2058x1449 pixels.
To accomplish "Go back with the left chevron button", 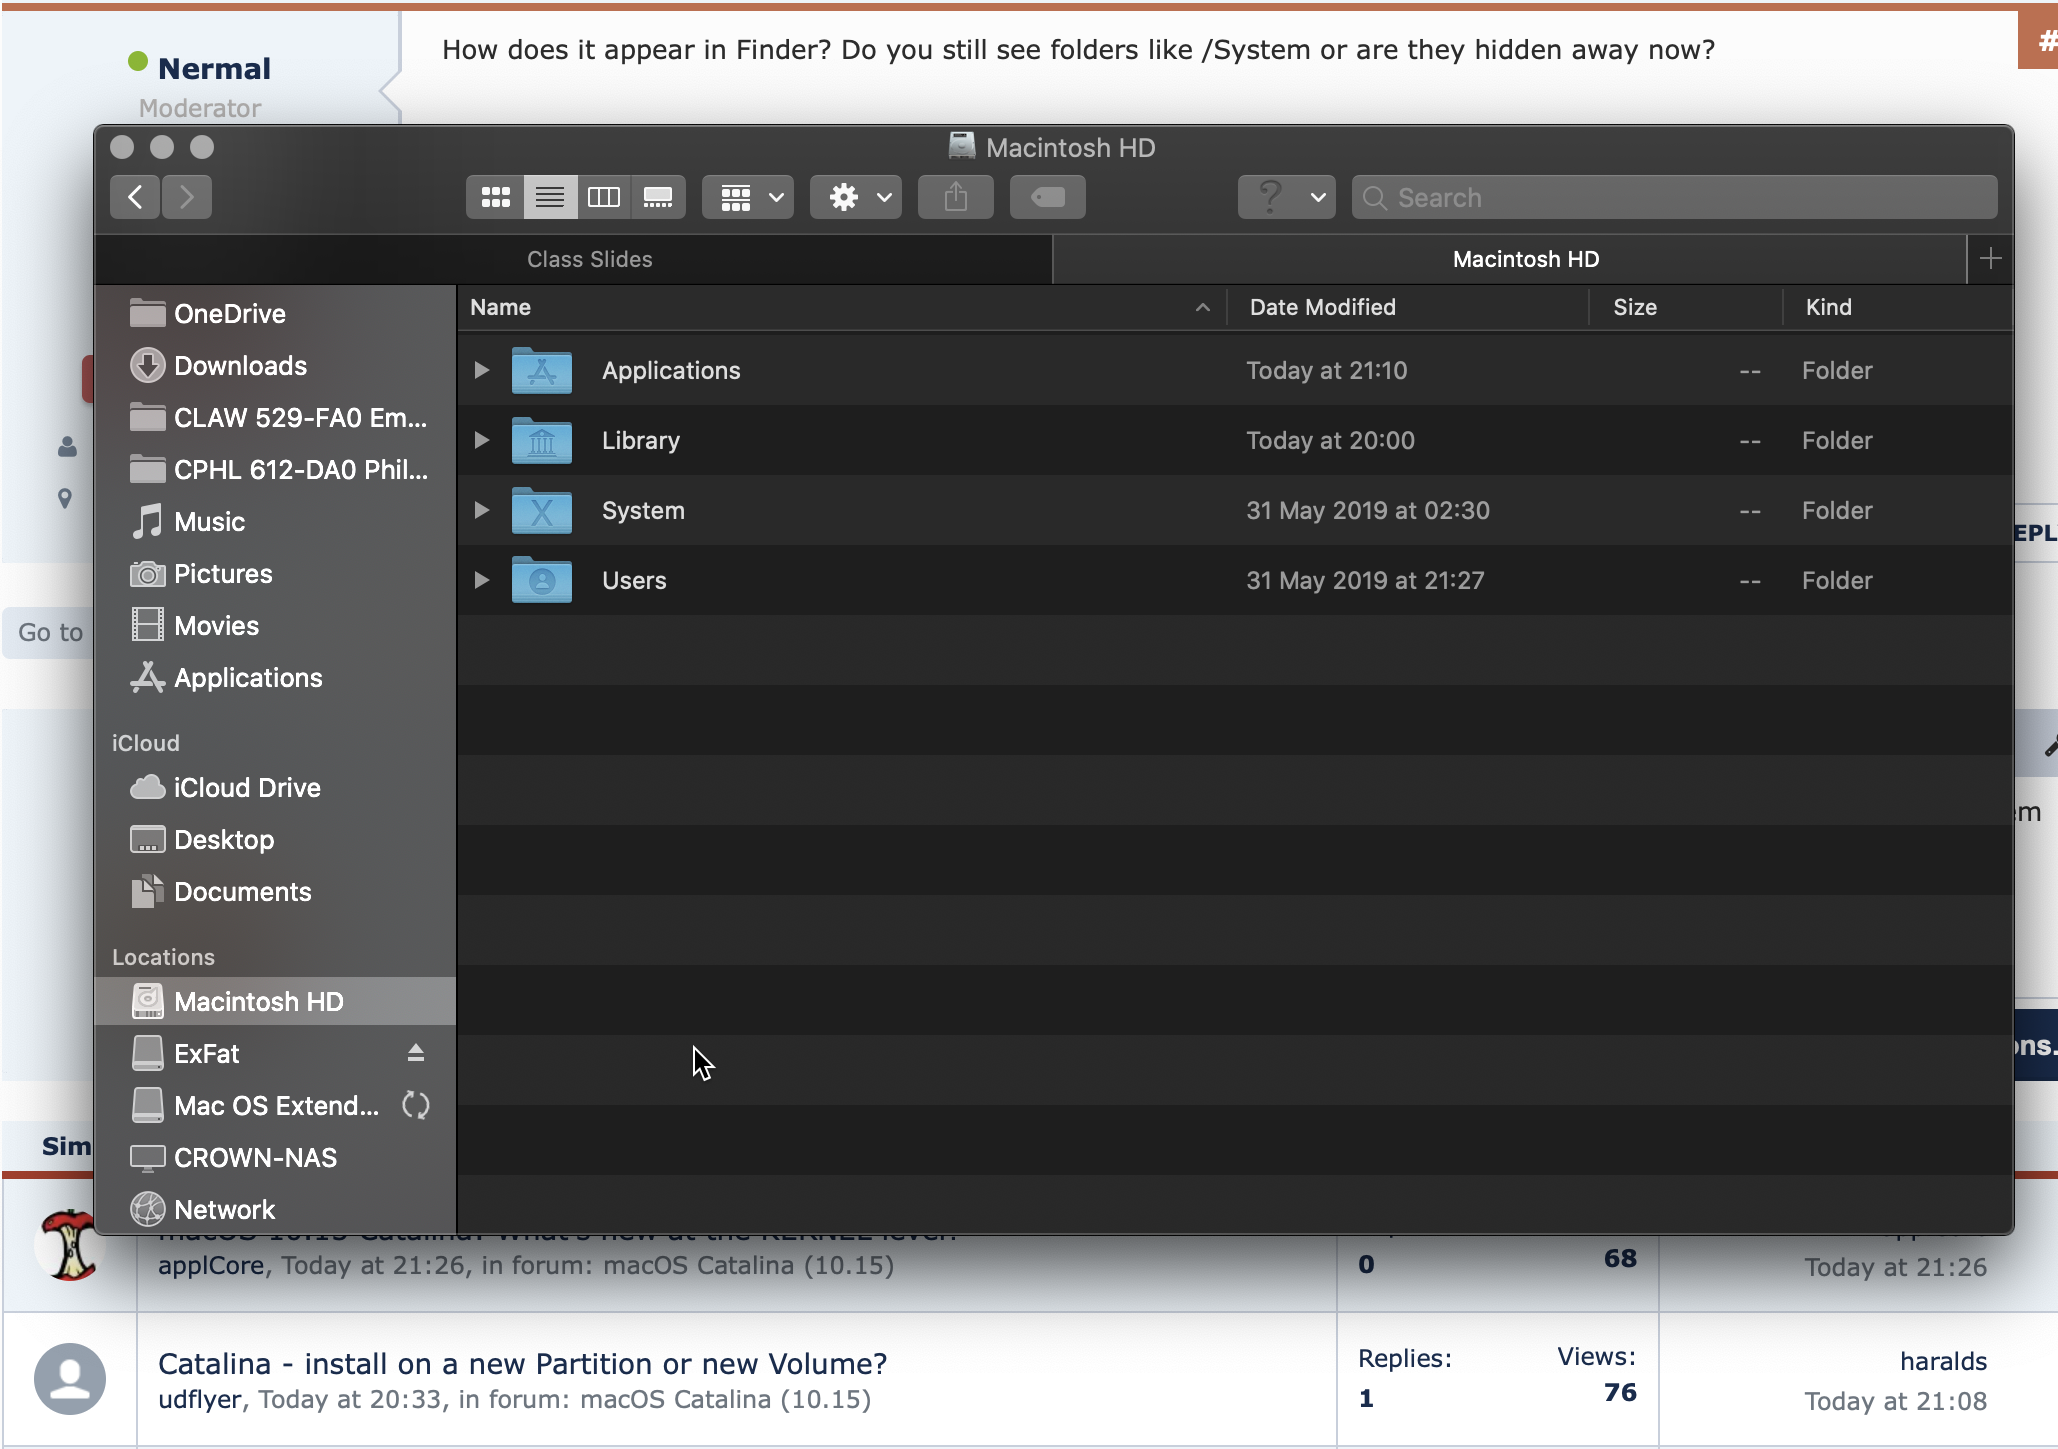I will point(135,197).
